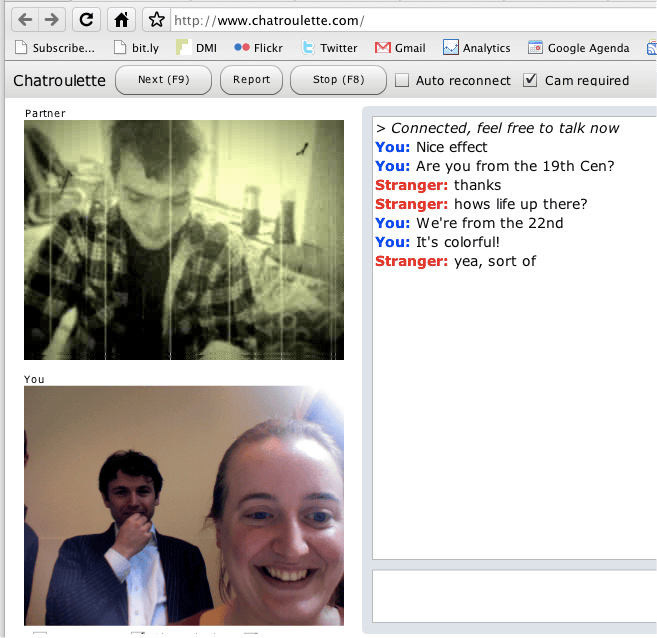This screenshot has height=638, width=657.
Task: Report the current partner
Action: tap(251, 80)
